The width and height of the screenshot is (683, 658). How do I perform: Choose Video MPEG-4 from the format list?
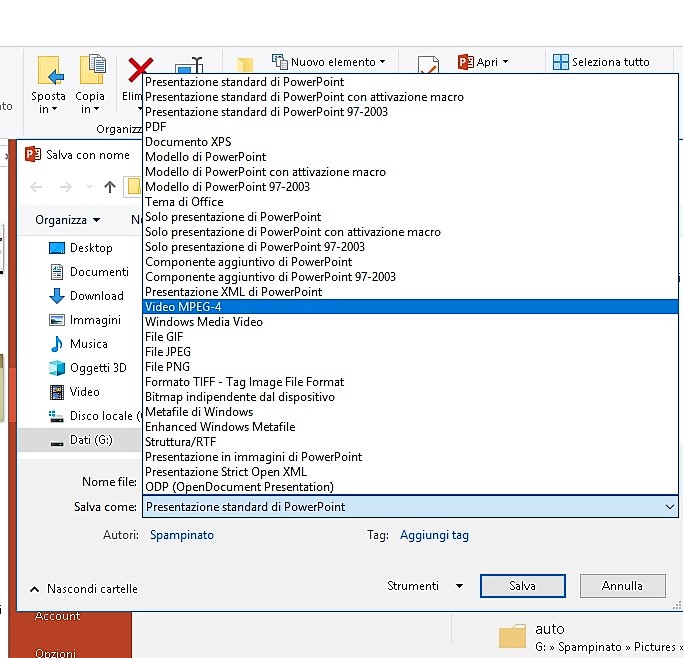pos(183,307)
